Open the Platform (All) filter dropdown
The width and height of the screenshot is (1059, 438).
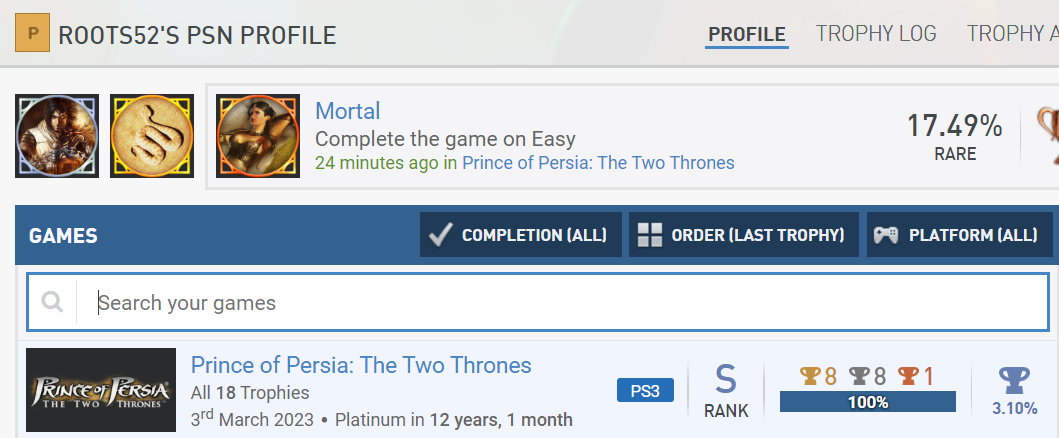click(x=959, y=235)
